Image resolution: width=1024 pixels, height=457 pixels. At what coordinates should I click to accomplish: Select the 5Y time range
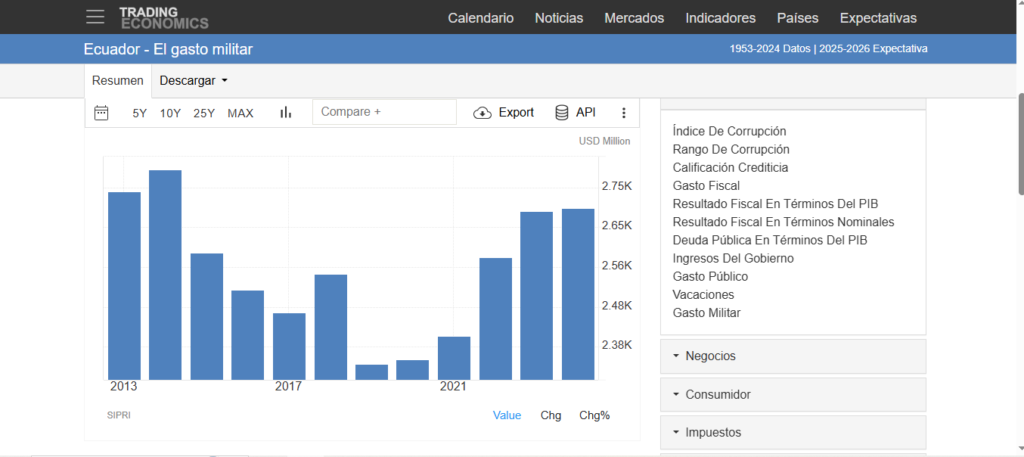coord(140,113)
